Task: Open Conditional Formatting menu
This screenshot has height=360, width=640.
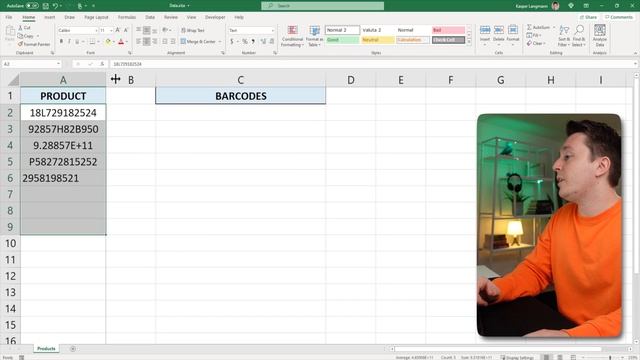Action: [292, 36]
